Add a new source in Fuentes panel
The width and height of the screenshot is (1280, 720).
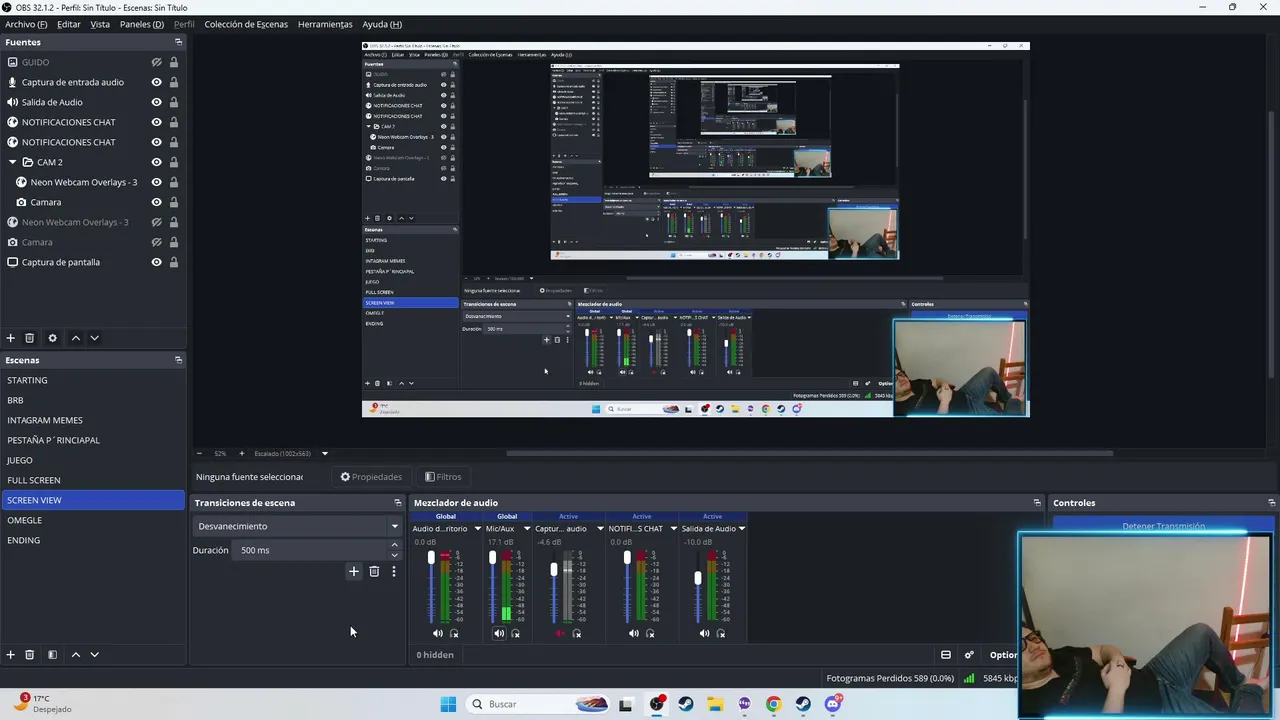click(x=11, y=338)
